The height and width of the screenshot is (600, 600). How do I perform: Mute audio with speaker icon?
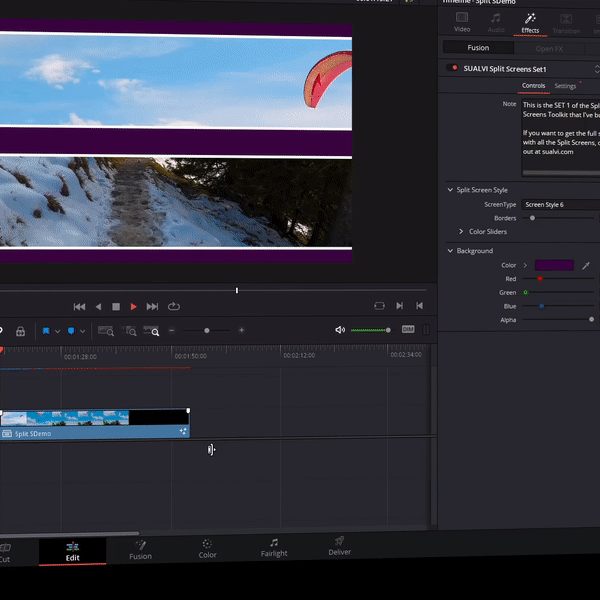(340, 330)
